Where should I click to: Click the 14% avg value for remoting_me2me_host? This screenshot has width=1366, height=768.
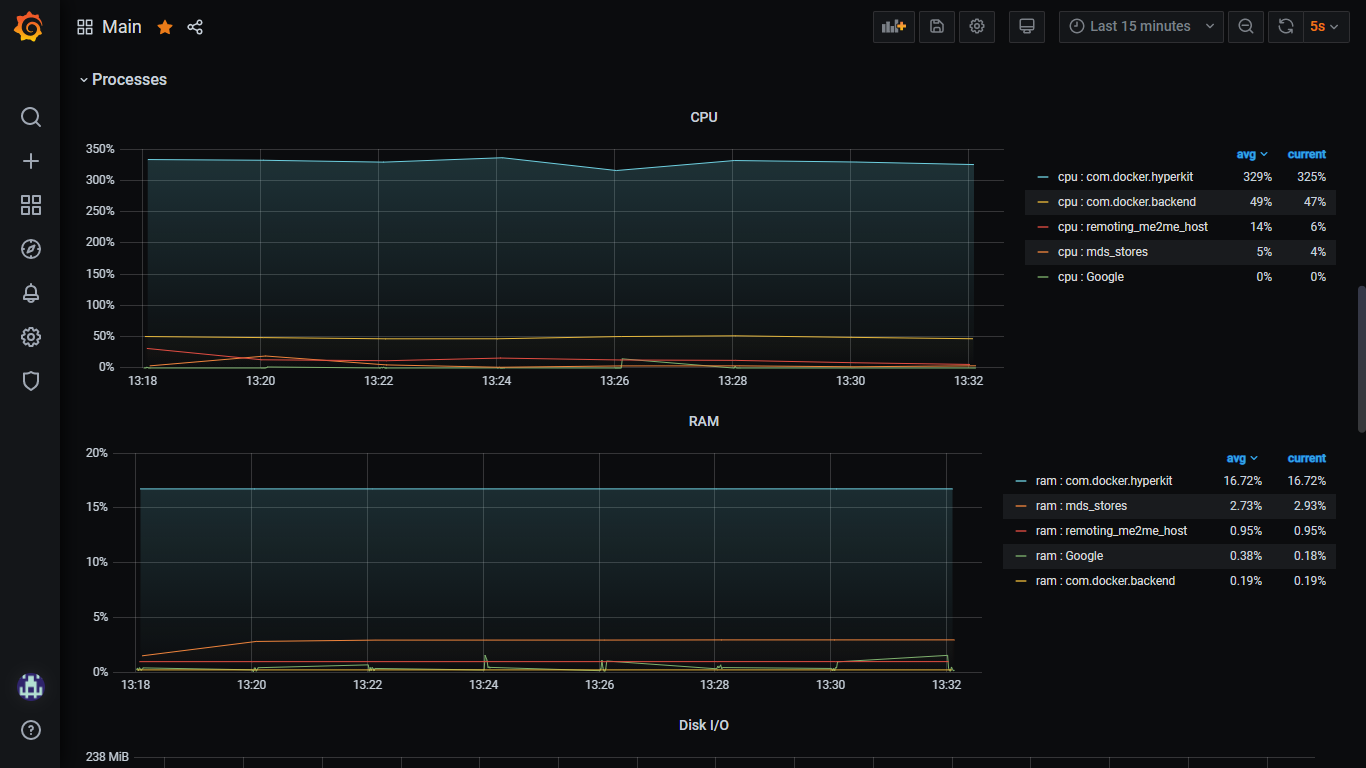(1261, 227)
